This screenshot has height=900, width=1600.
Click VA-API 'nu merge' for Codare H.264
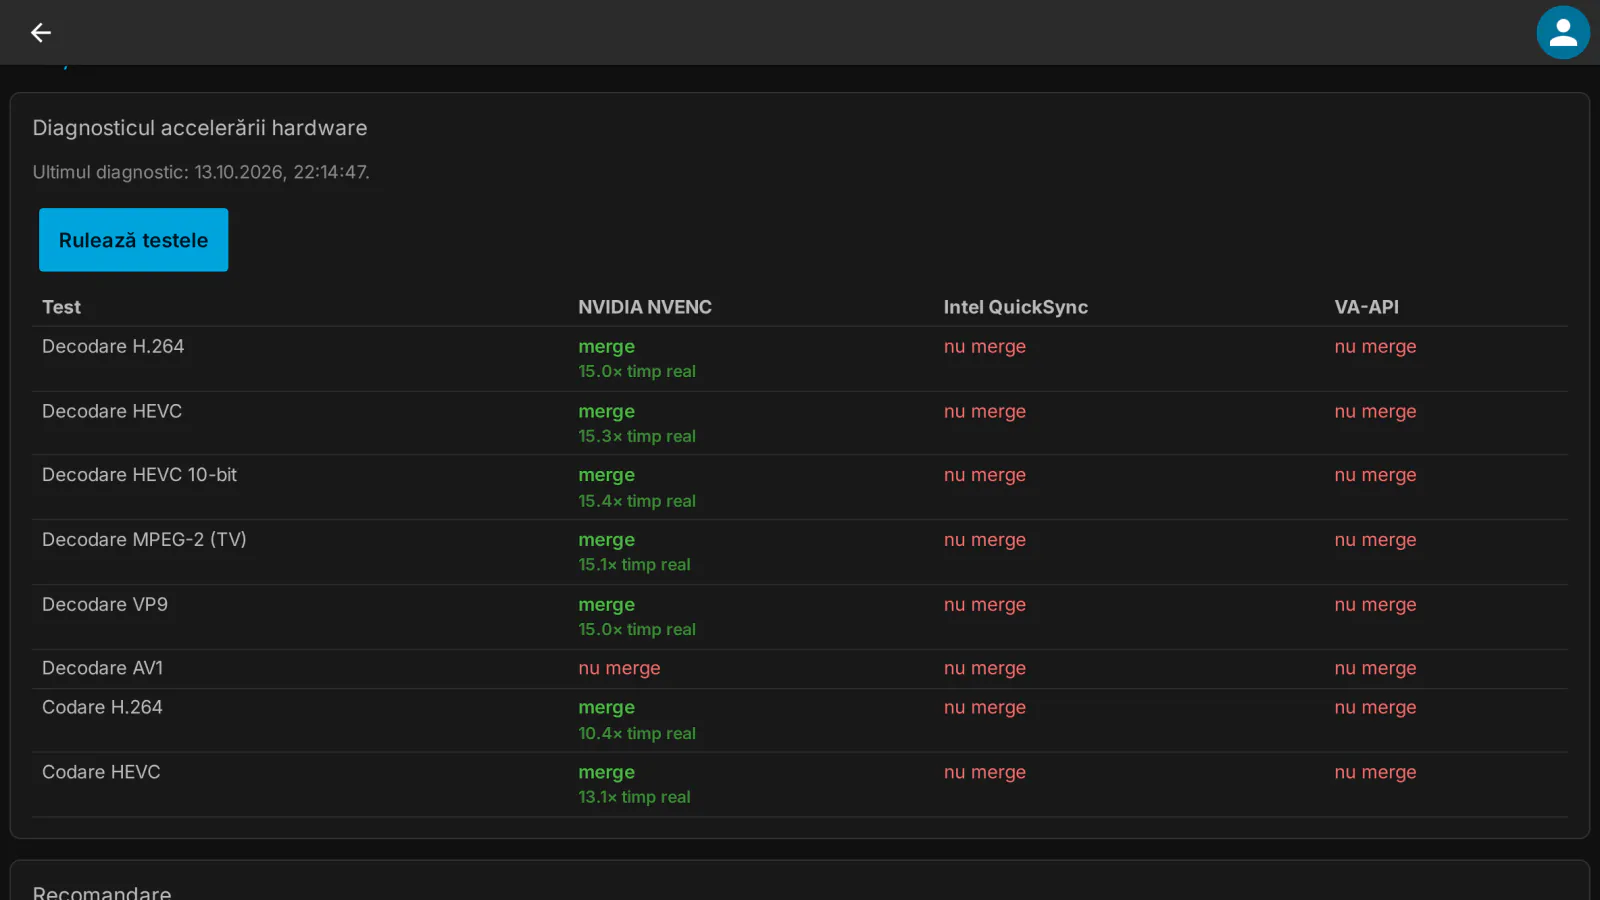pos(1375,707)
